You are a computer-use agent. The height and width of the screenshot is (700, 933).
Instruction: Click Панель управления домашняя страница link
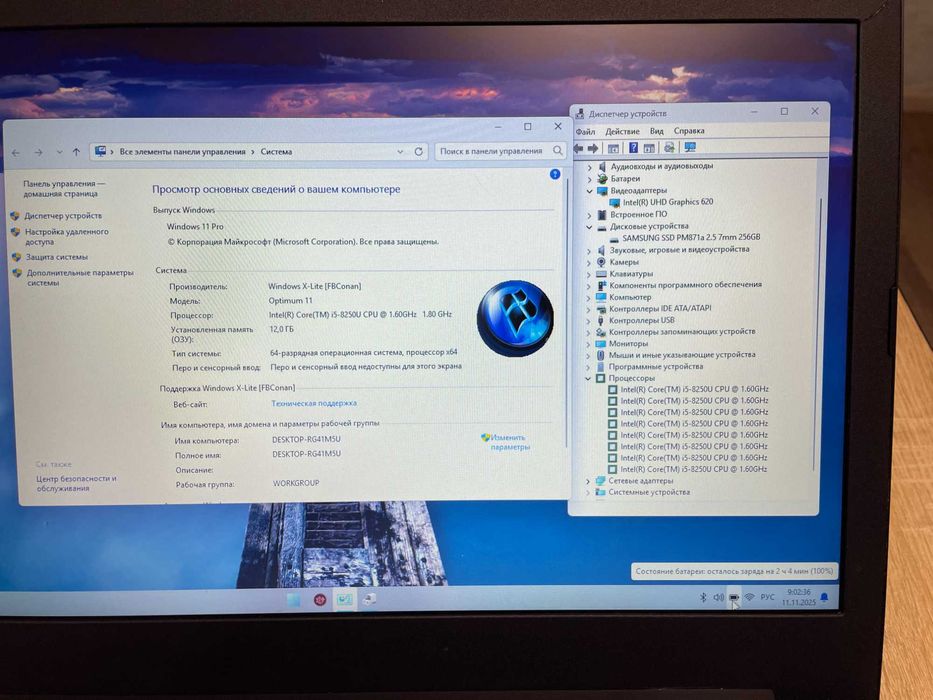point(64,189)
